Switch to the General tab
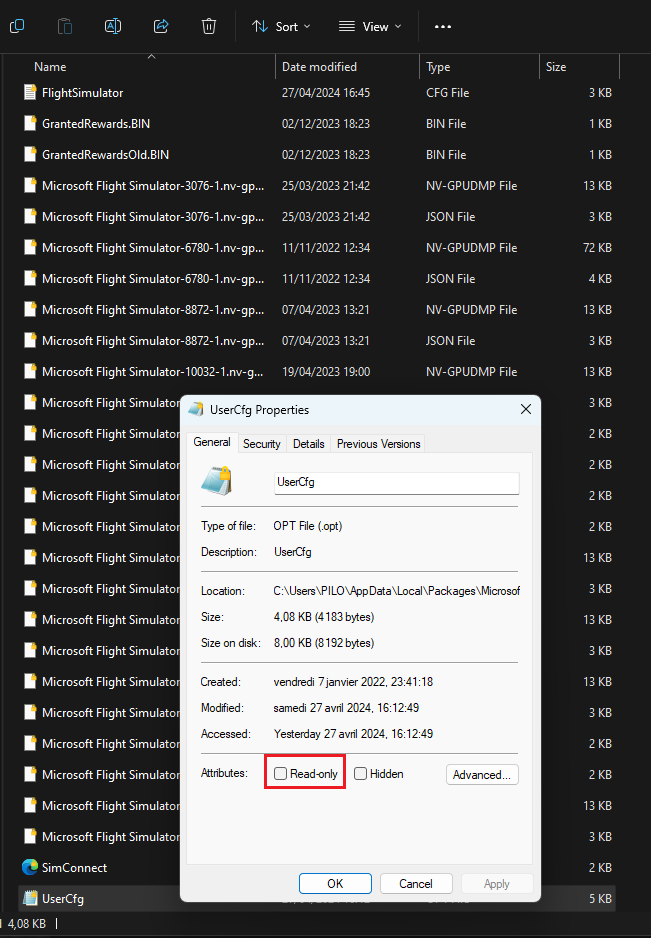651x938 pixels. click(212, 442)
